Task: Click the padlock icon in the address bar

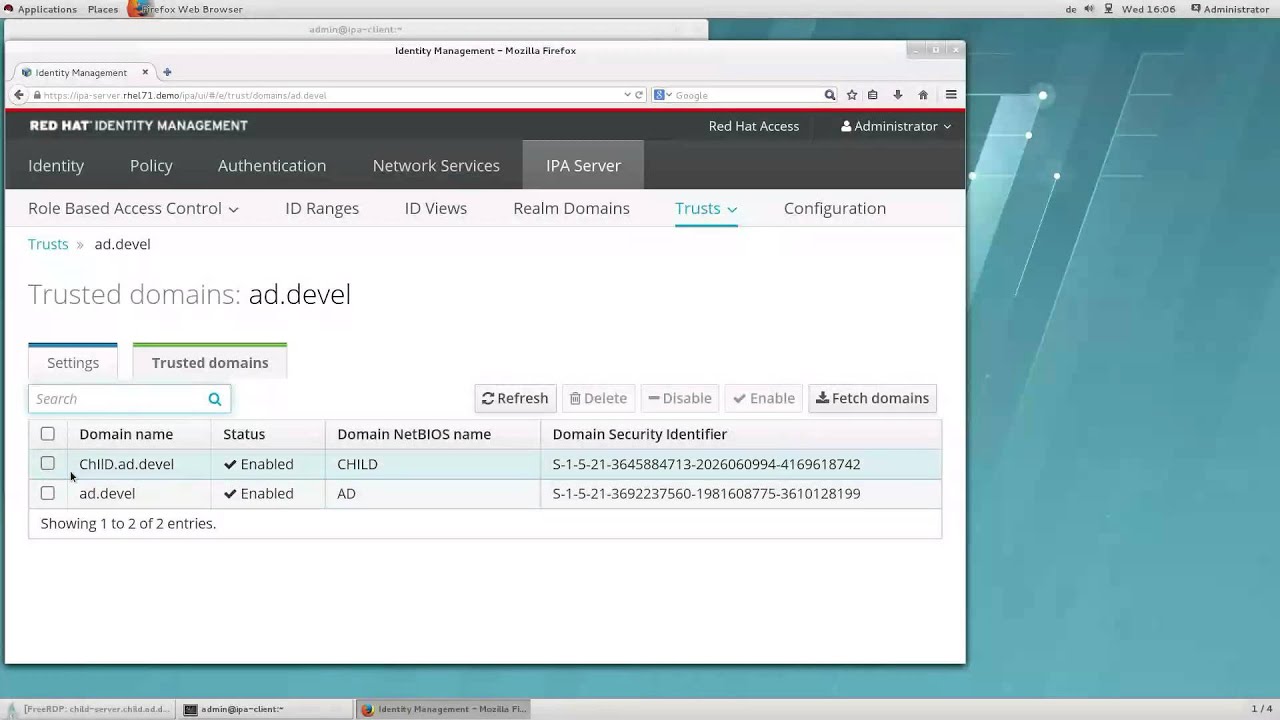Action: pyautogui.click(x=37, y=95)
